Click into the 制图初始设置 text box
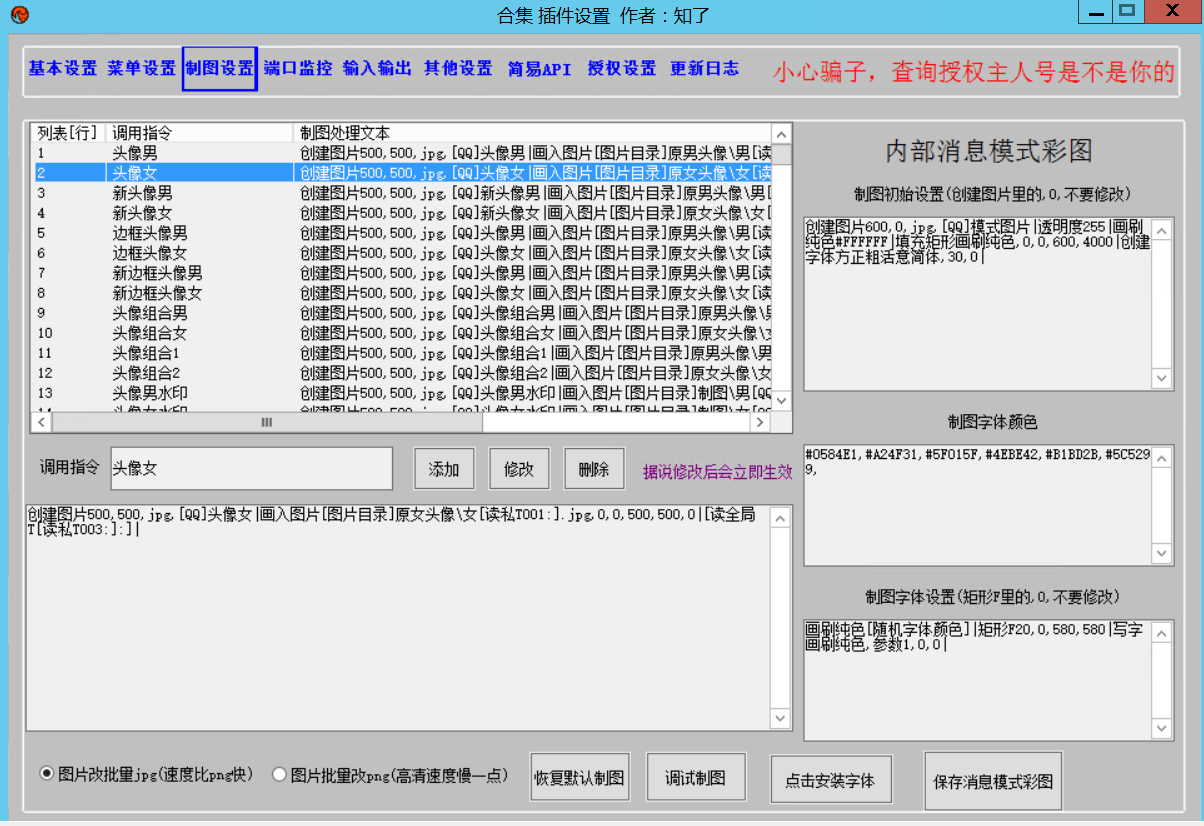1204x826 pixels. pyautogui.click(x=978, y=303)
